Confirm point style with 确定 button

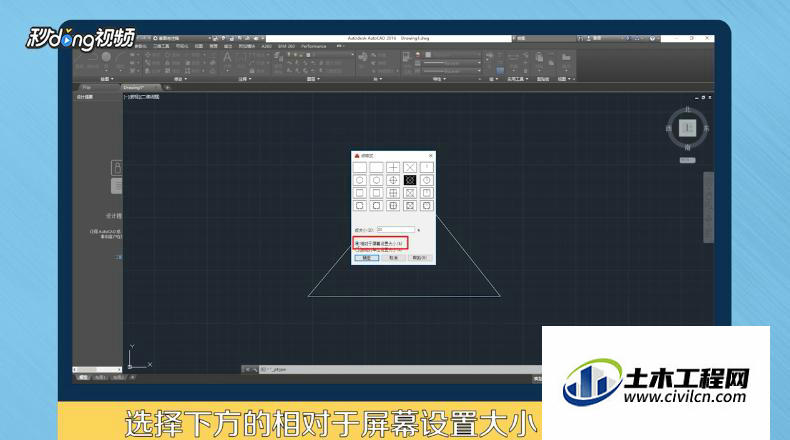pos(366,258)
